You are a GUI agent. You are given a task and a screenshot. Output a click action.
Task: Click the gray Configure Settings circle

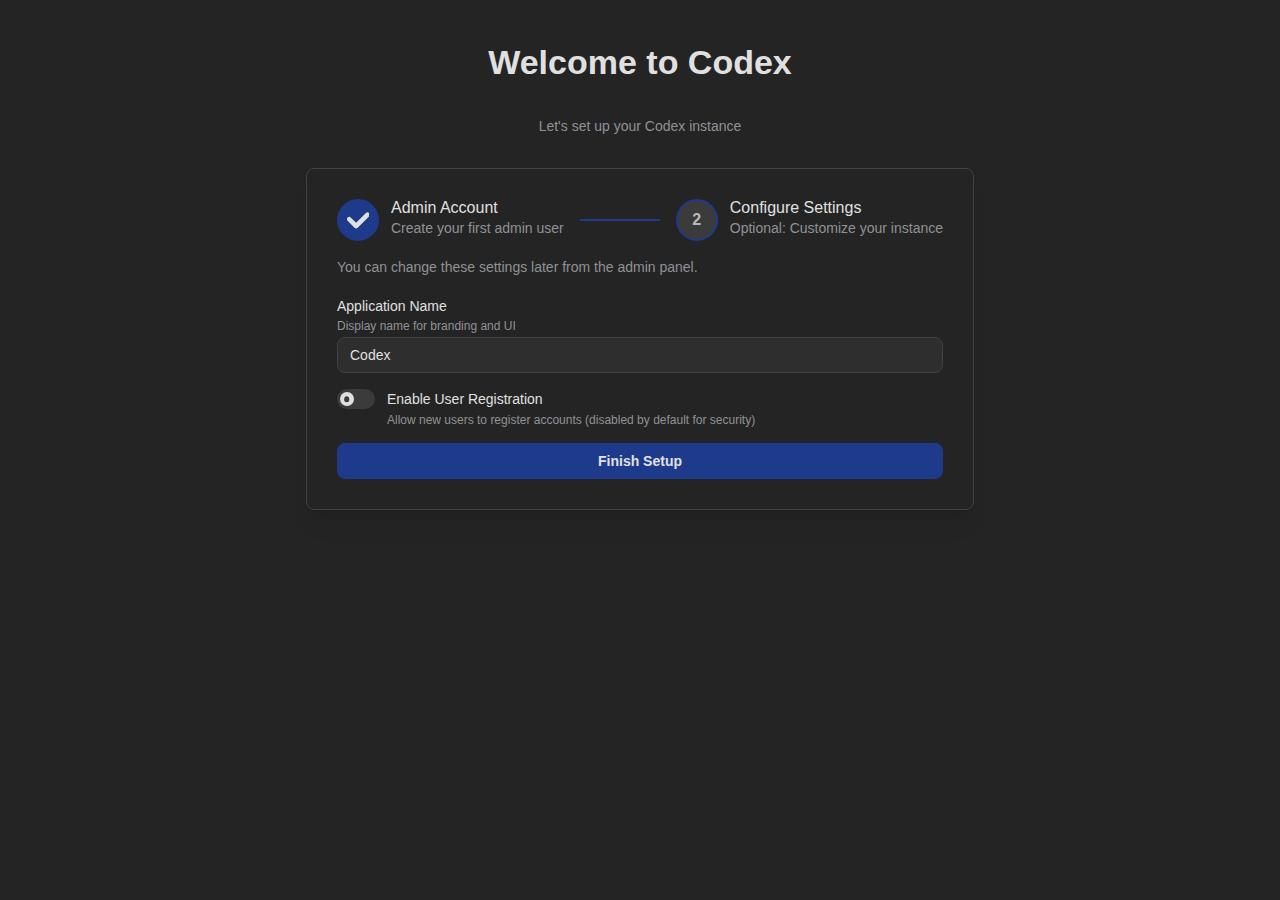click(x=696, y=219)
